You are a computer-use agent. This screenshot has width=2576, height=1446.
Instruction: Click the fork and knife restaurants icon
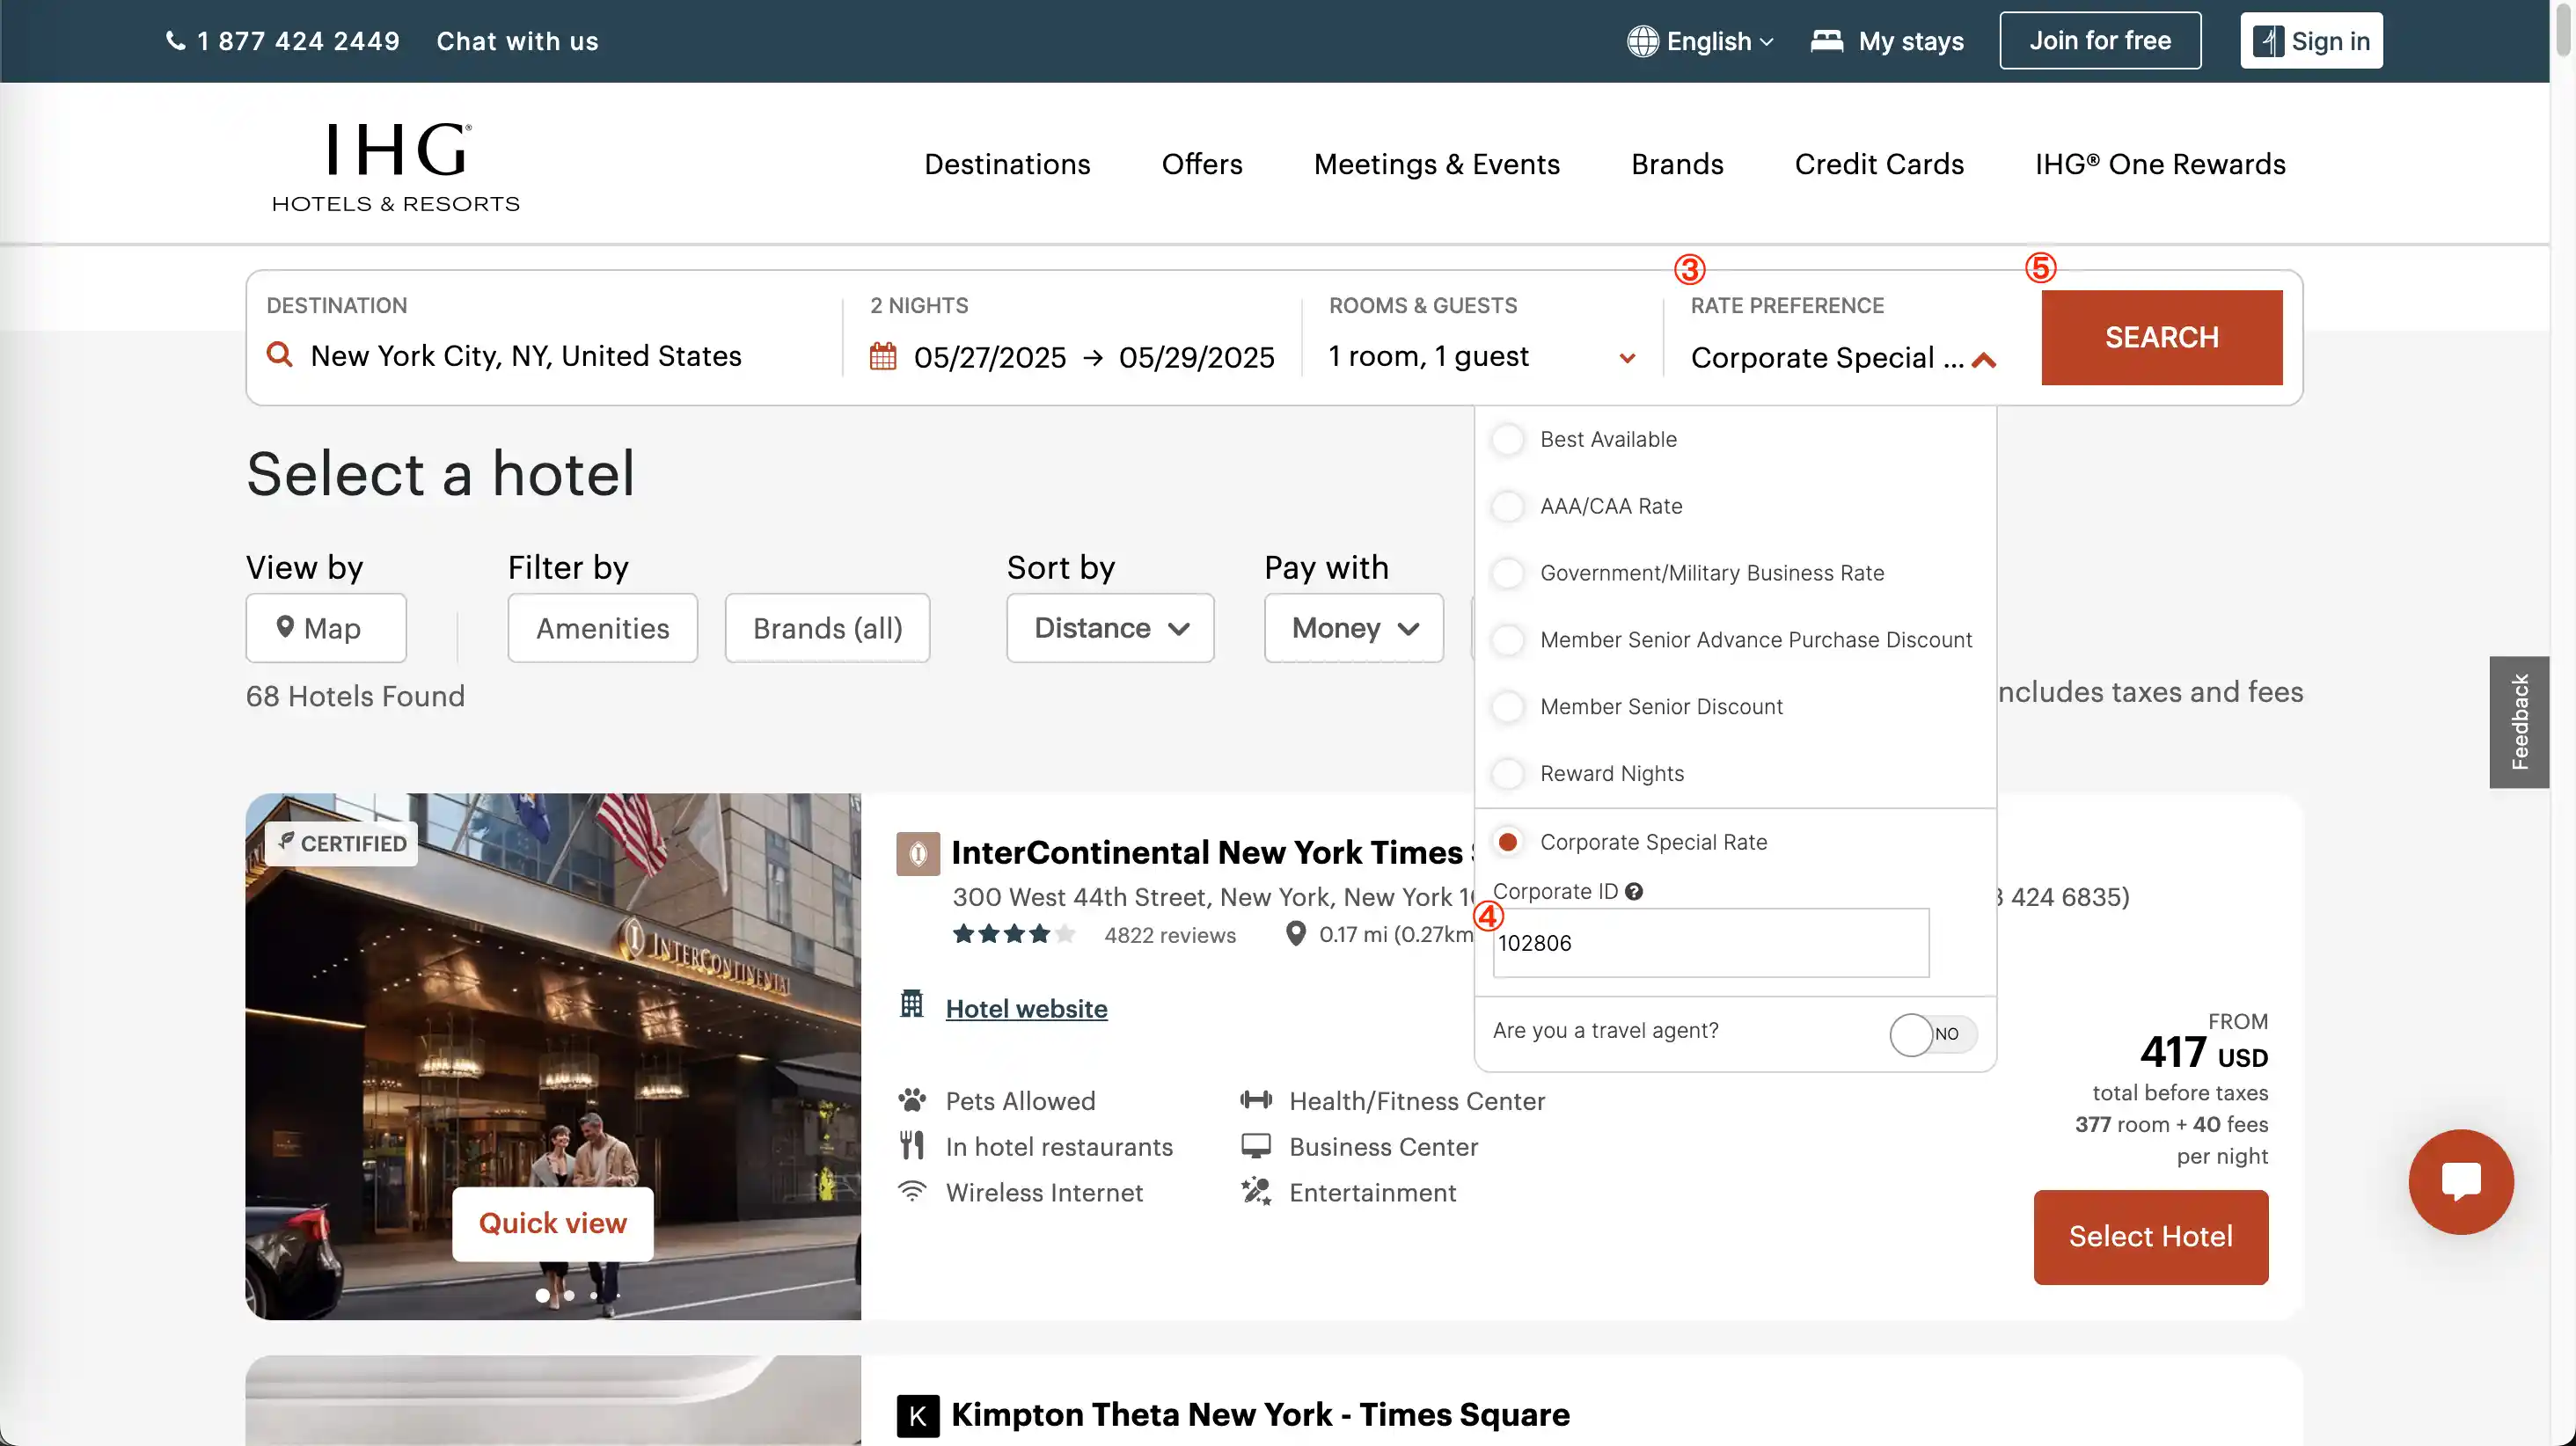911,1146
